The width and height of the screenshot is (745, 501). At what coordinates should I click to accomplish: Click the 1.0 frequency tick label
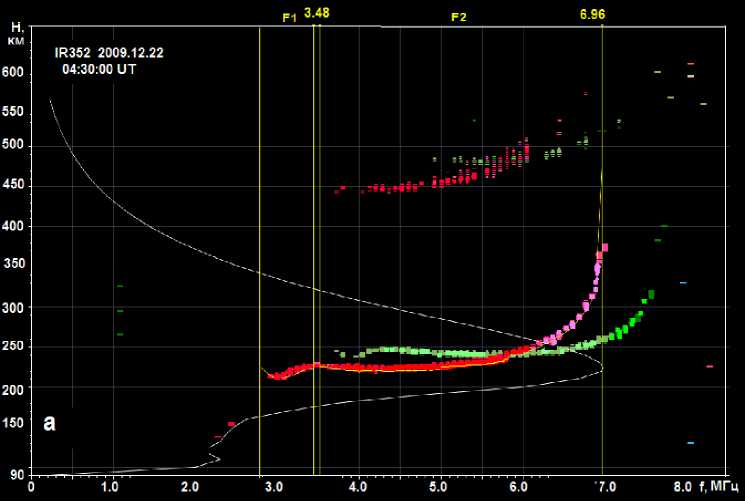click(110, 487)
